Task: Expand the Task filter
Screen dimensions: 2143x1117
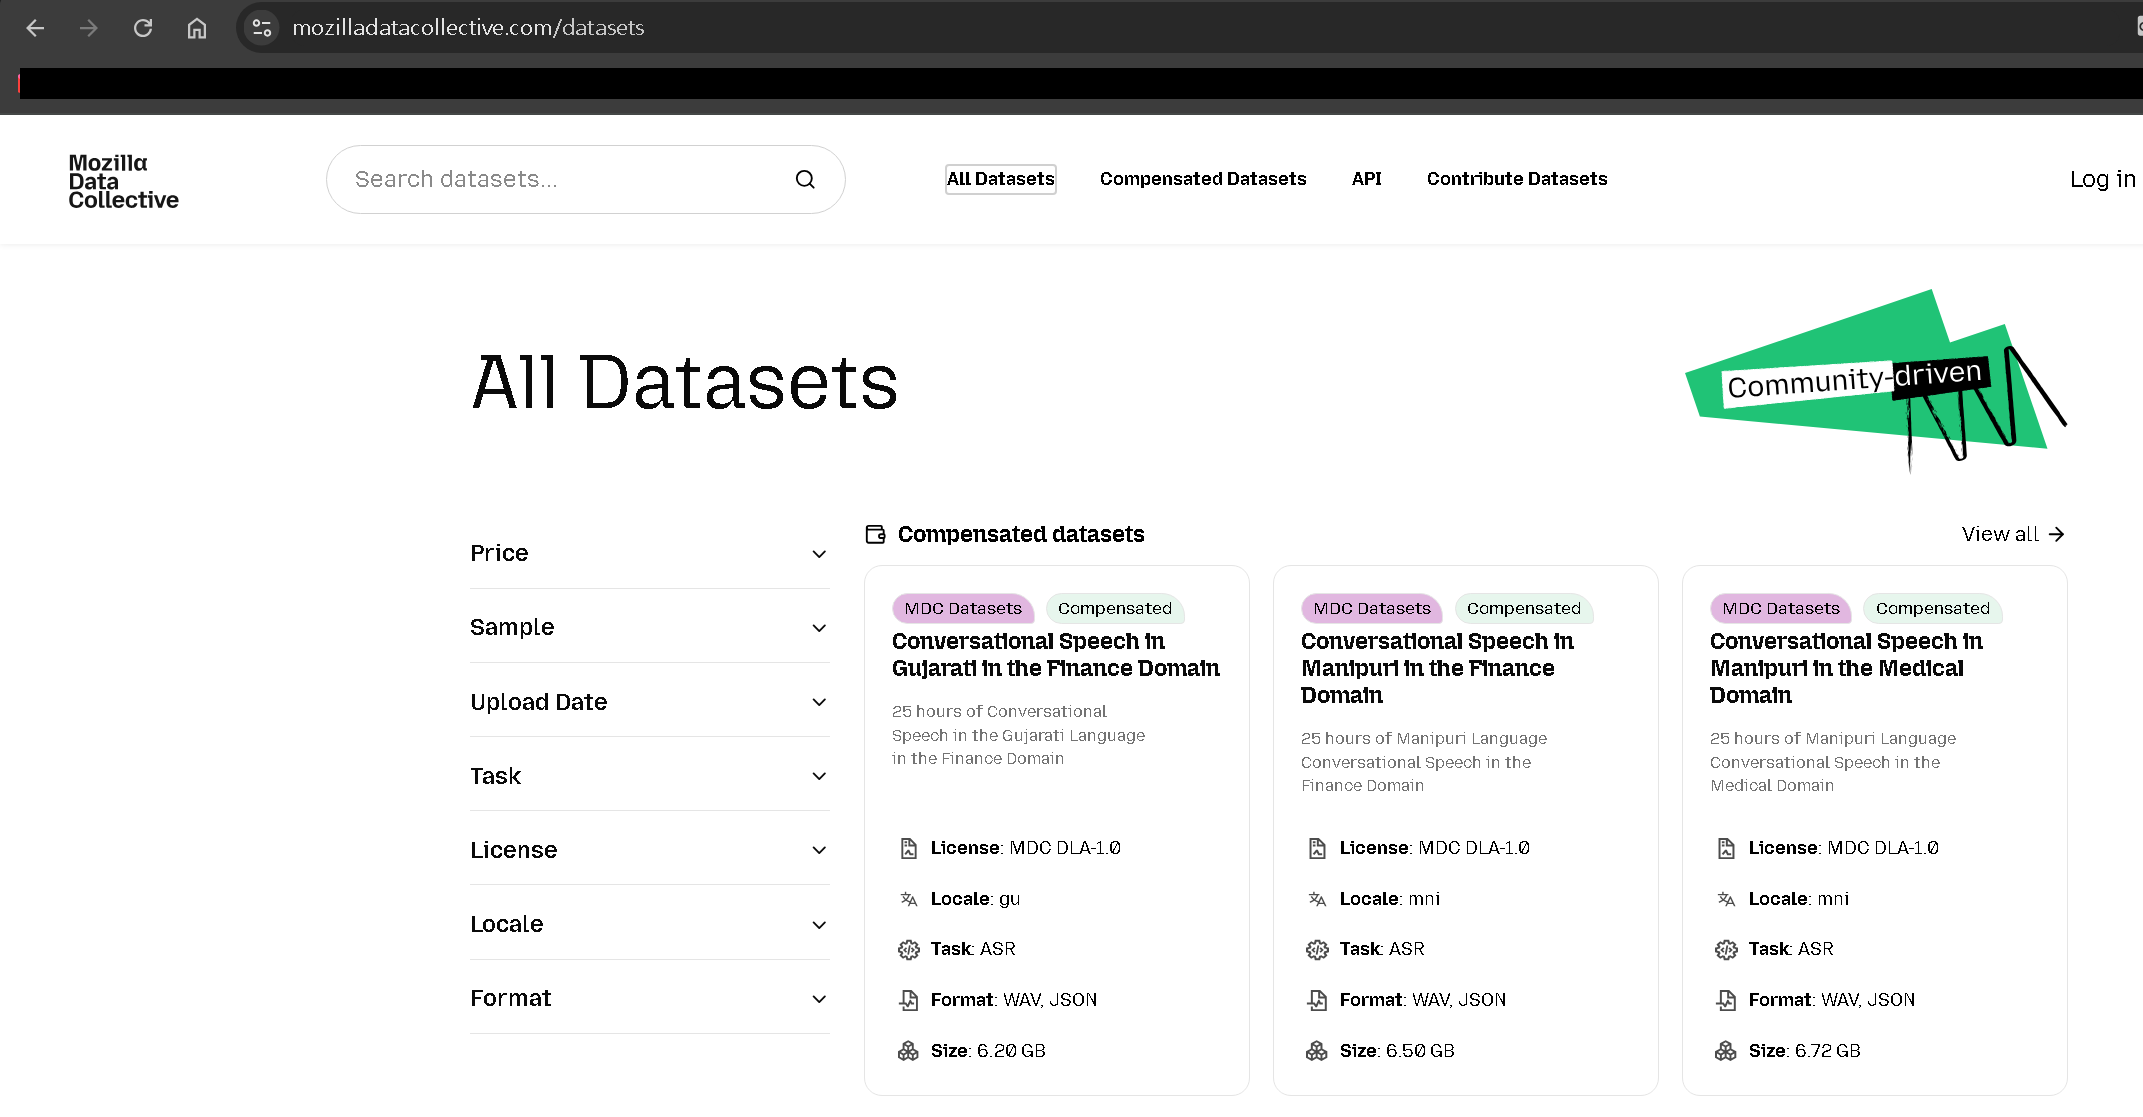Action: tap(649, 776)
